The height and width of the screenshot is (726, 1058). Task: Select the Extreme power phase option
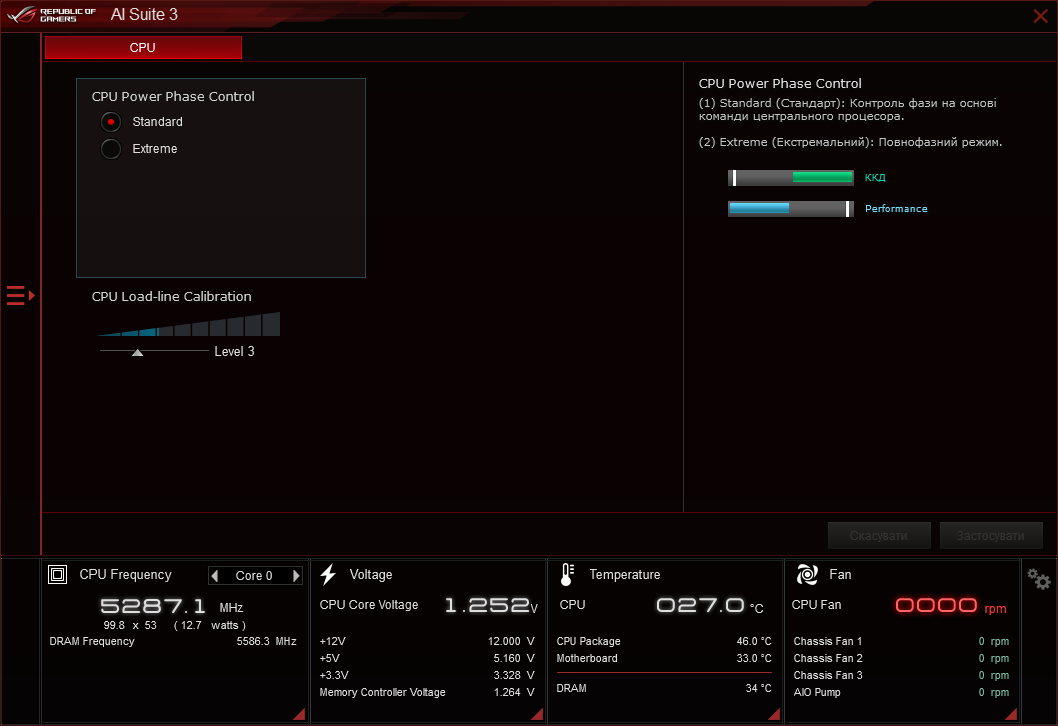[110, 148]
